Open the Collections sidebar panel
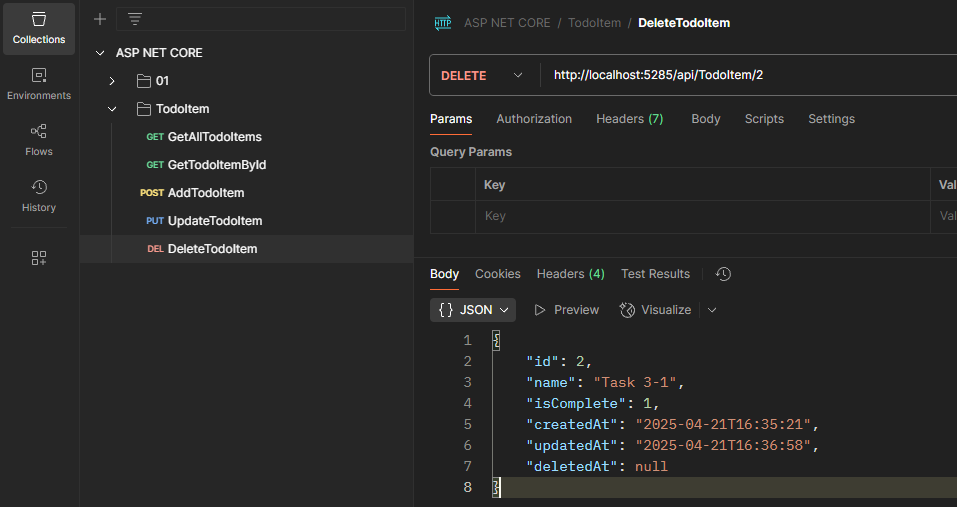Viewport: 957px width, 507px height. tap(39, 28)
